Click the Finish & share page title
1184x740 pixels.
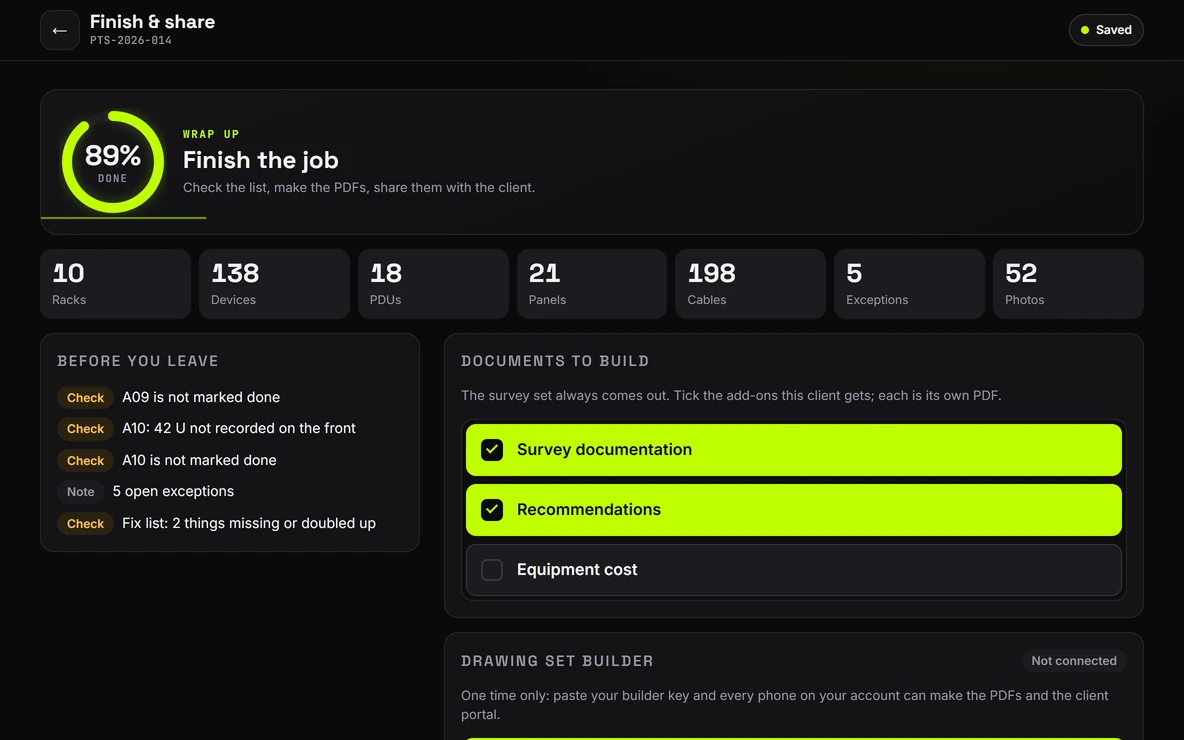click(153, 22)
